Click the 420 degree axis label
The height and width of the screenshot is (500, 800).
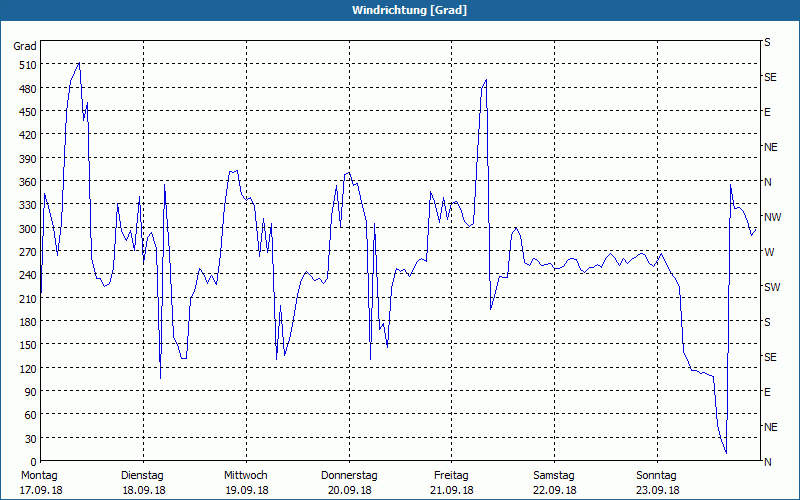pos(28,136)
